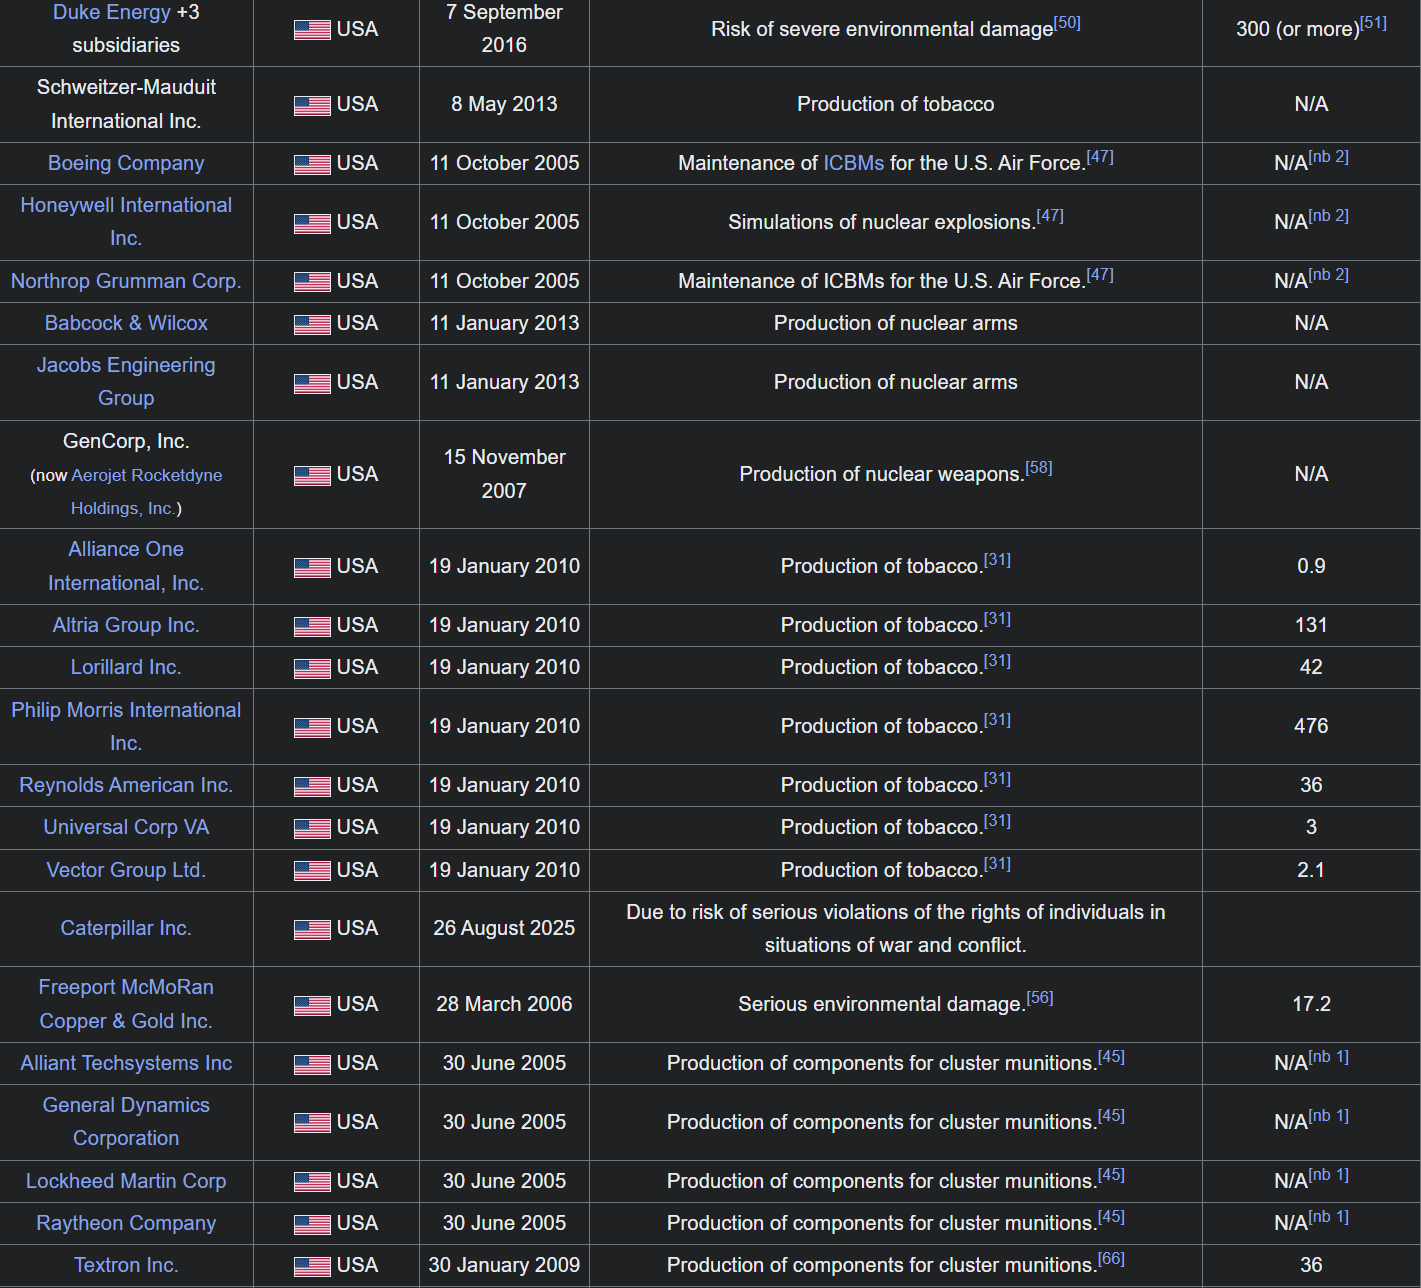Jump to citation [50] on environmental damage
The image size is (1421, 1288).
1067,22
